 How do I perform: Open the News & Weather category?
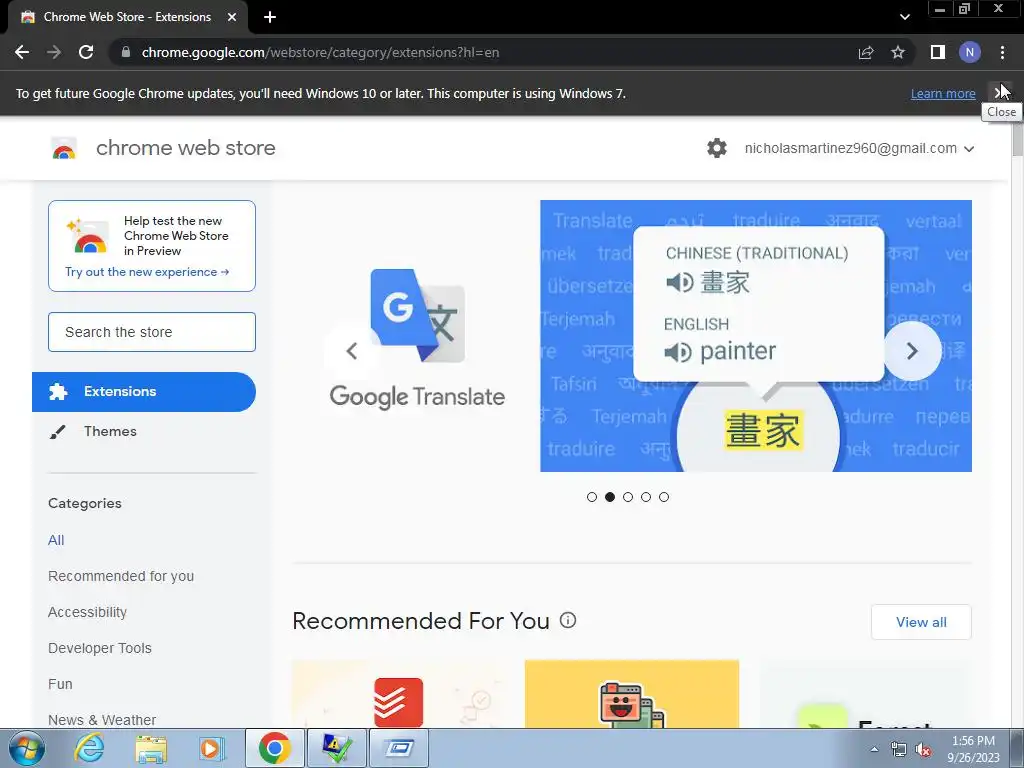[x=102, y=720]
